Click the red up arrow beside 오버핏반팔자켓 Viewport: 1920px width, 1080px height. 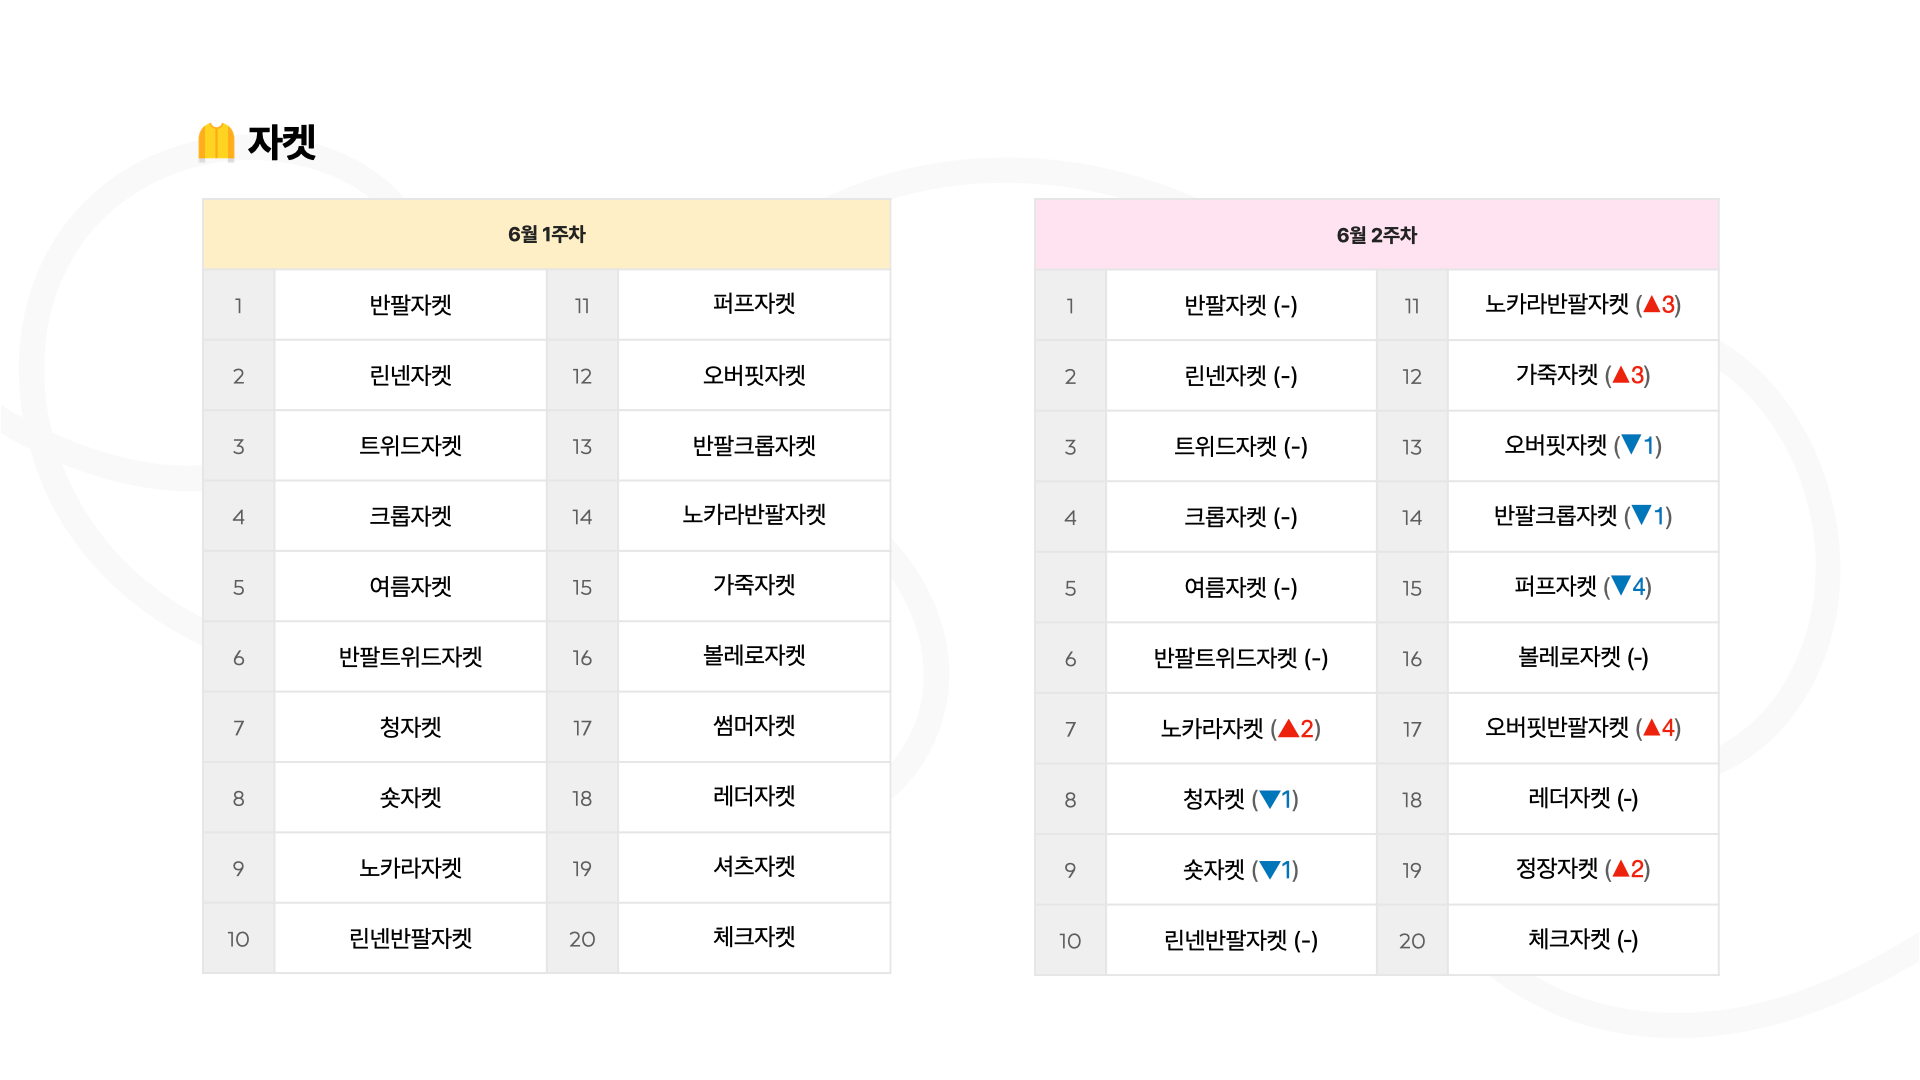[1651, 727]
